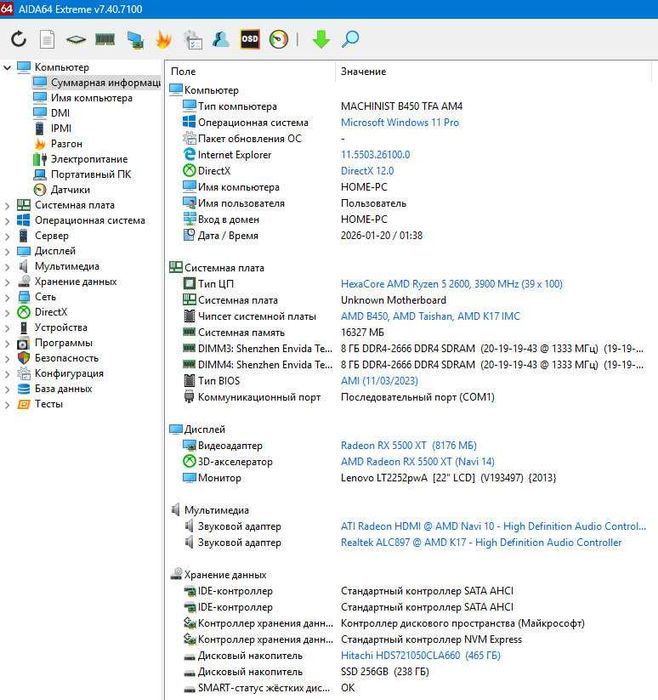Expand the Сеть tree node
The image size is (658, 700).
(7, 297)
